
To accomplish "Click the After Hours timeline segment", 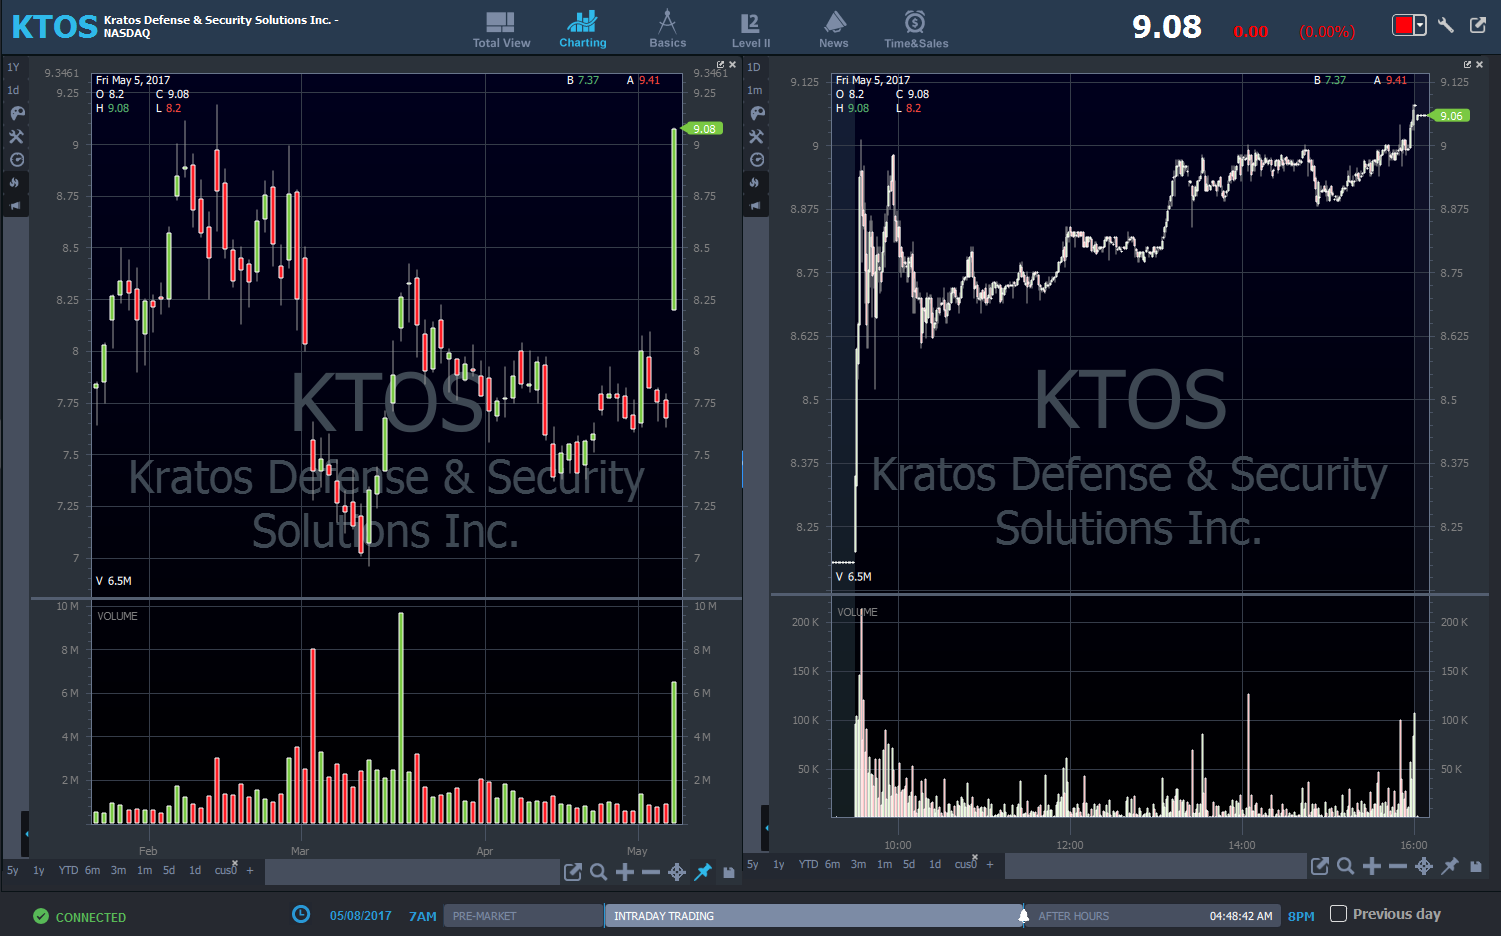I will [1153, 916].
